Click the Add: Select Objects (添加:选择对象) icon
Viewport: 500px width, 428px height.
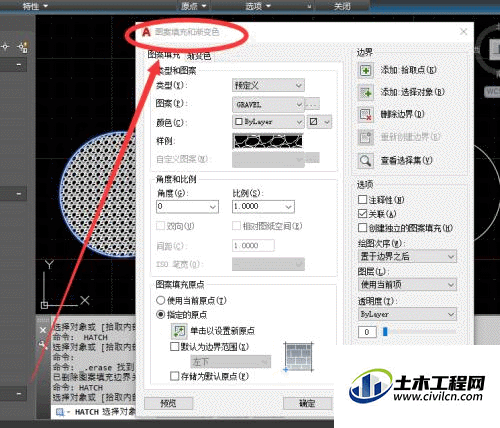coord(366,92)
